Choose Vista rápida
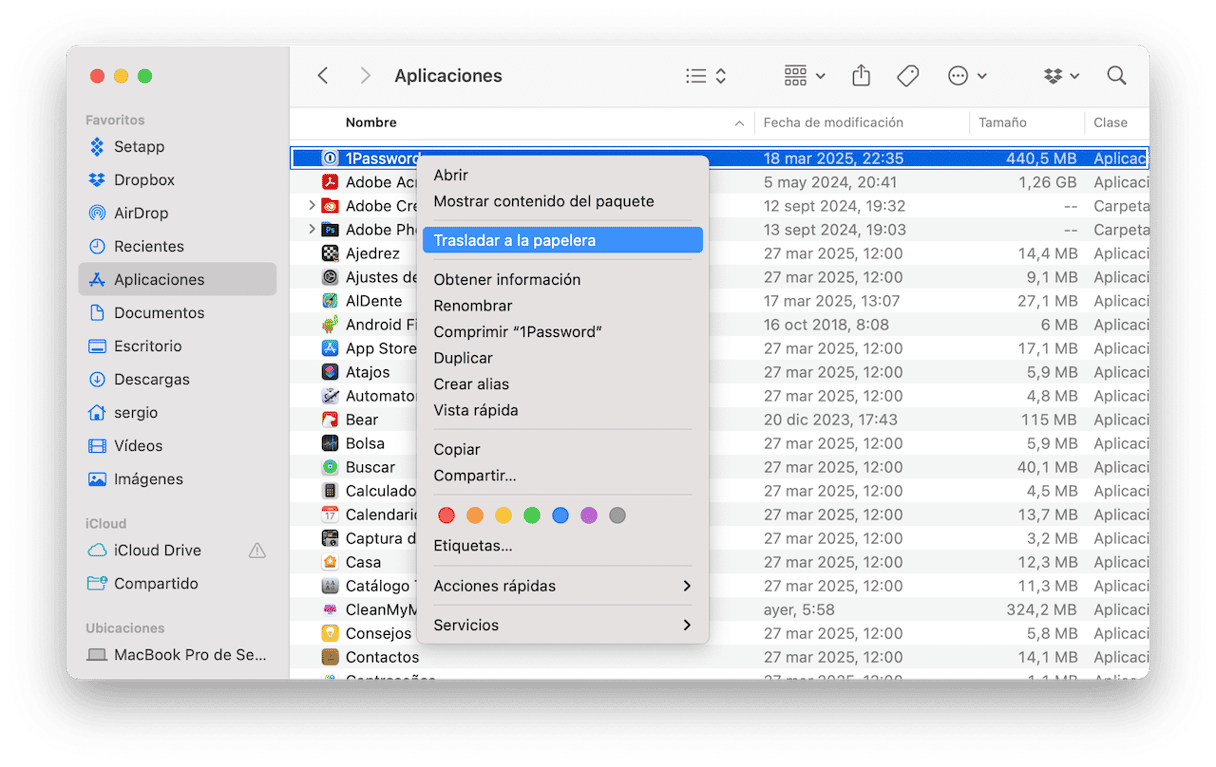1216x767 pixels. pyautogui.click(x=563, y=410)
